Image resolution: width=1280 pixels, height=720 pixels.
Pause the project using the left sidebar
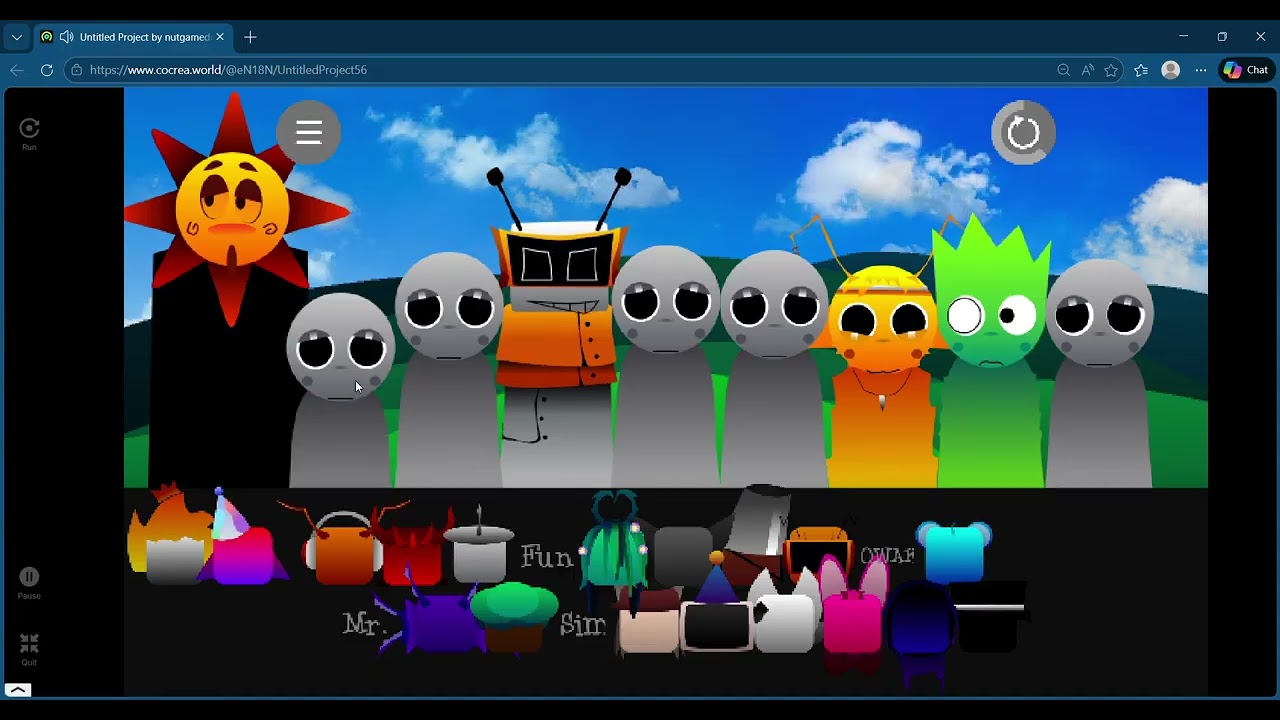pyautogui.click(x=29, y=582)
